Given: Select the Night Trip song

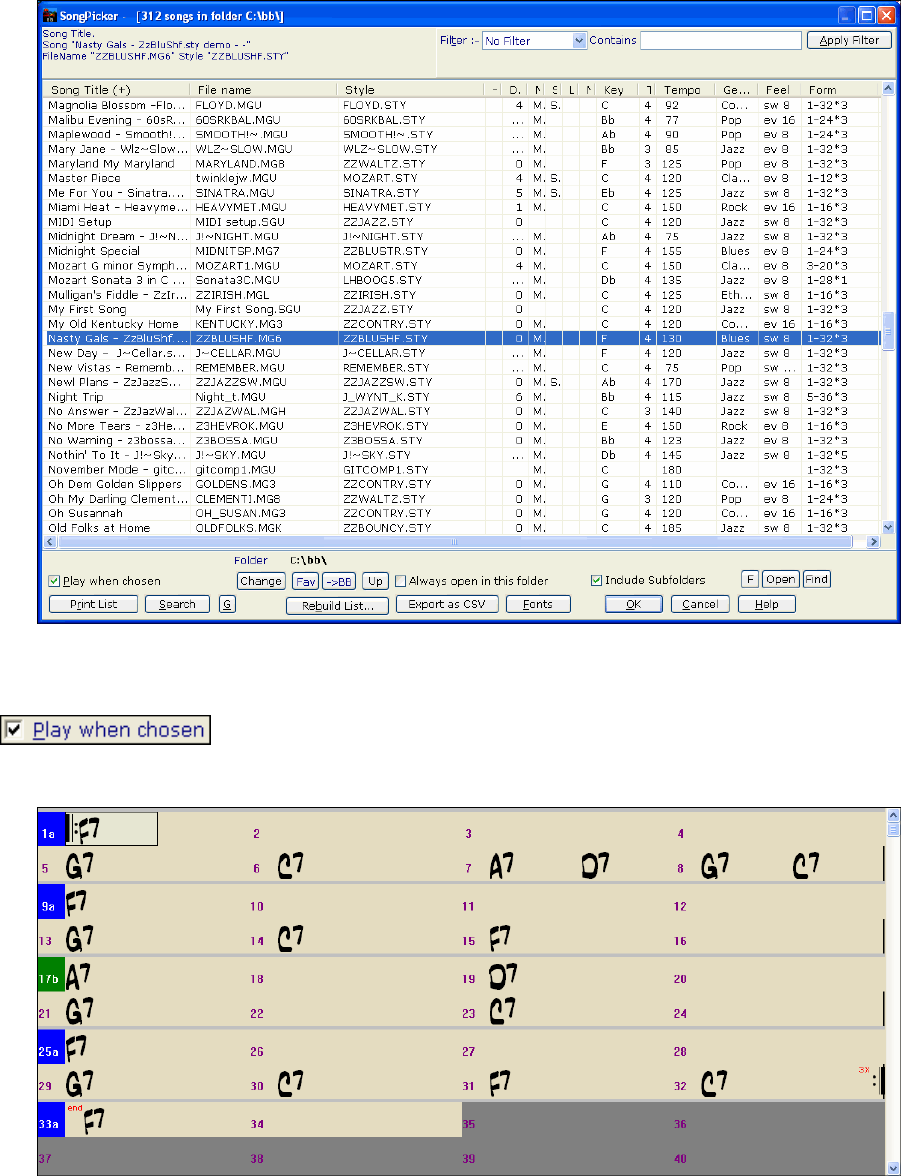Looking at the screenshot, I should (463, 397).
